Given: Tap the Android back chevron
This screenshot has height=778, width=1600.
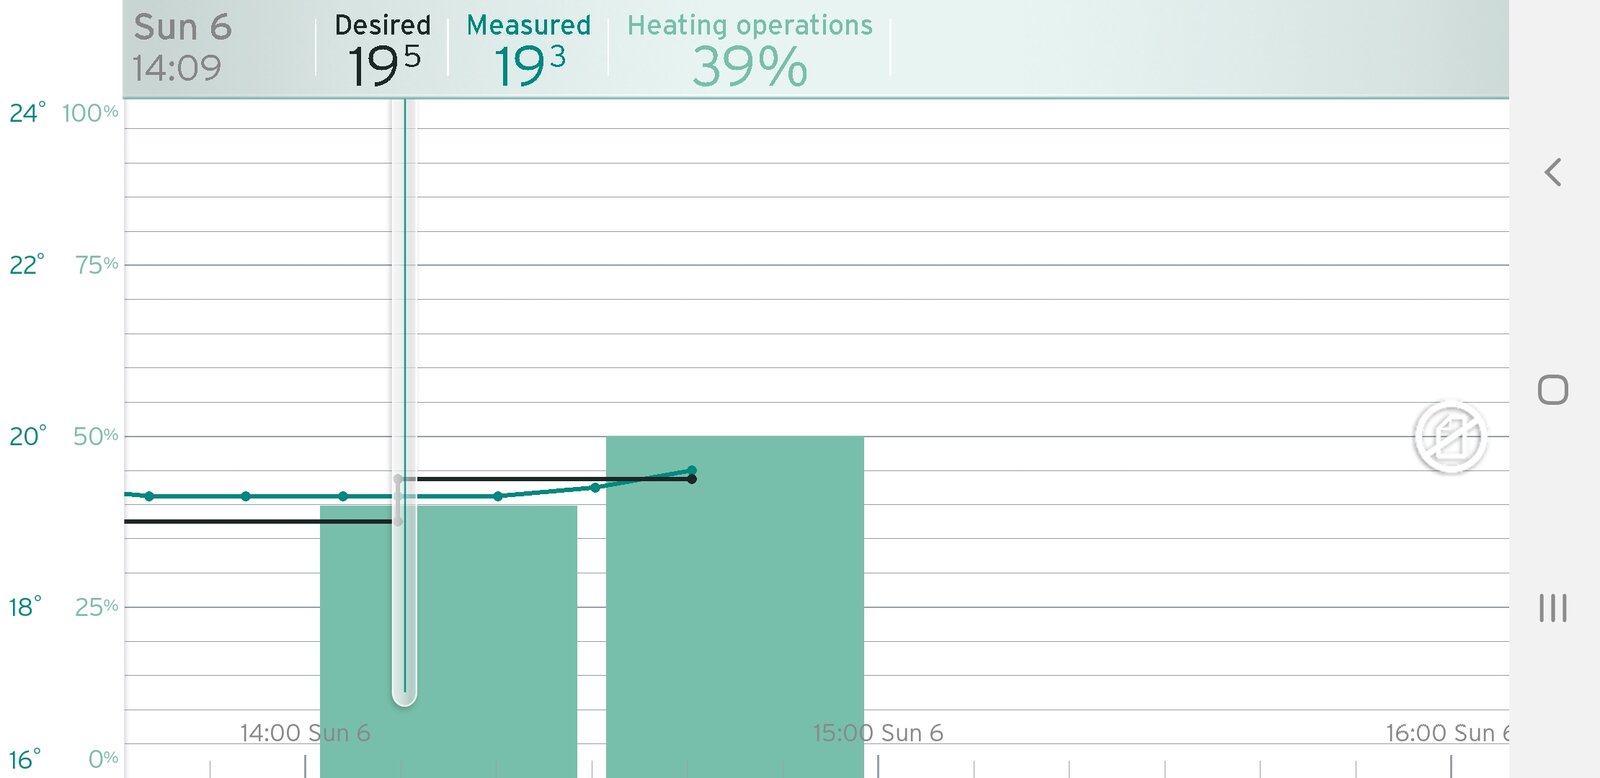Looking at the screenshot, I should [1552, 173].
